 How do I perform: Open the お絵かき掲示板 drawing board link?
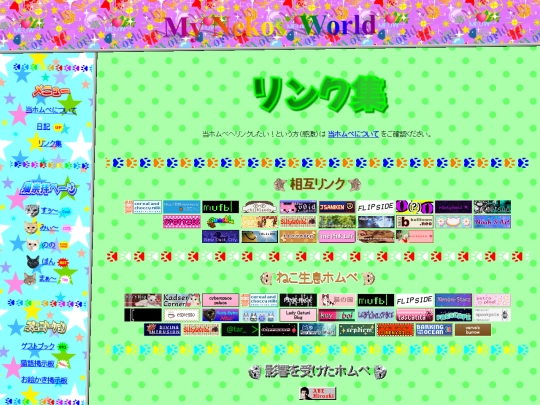(44, 380)
